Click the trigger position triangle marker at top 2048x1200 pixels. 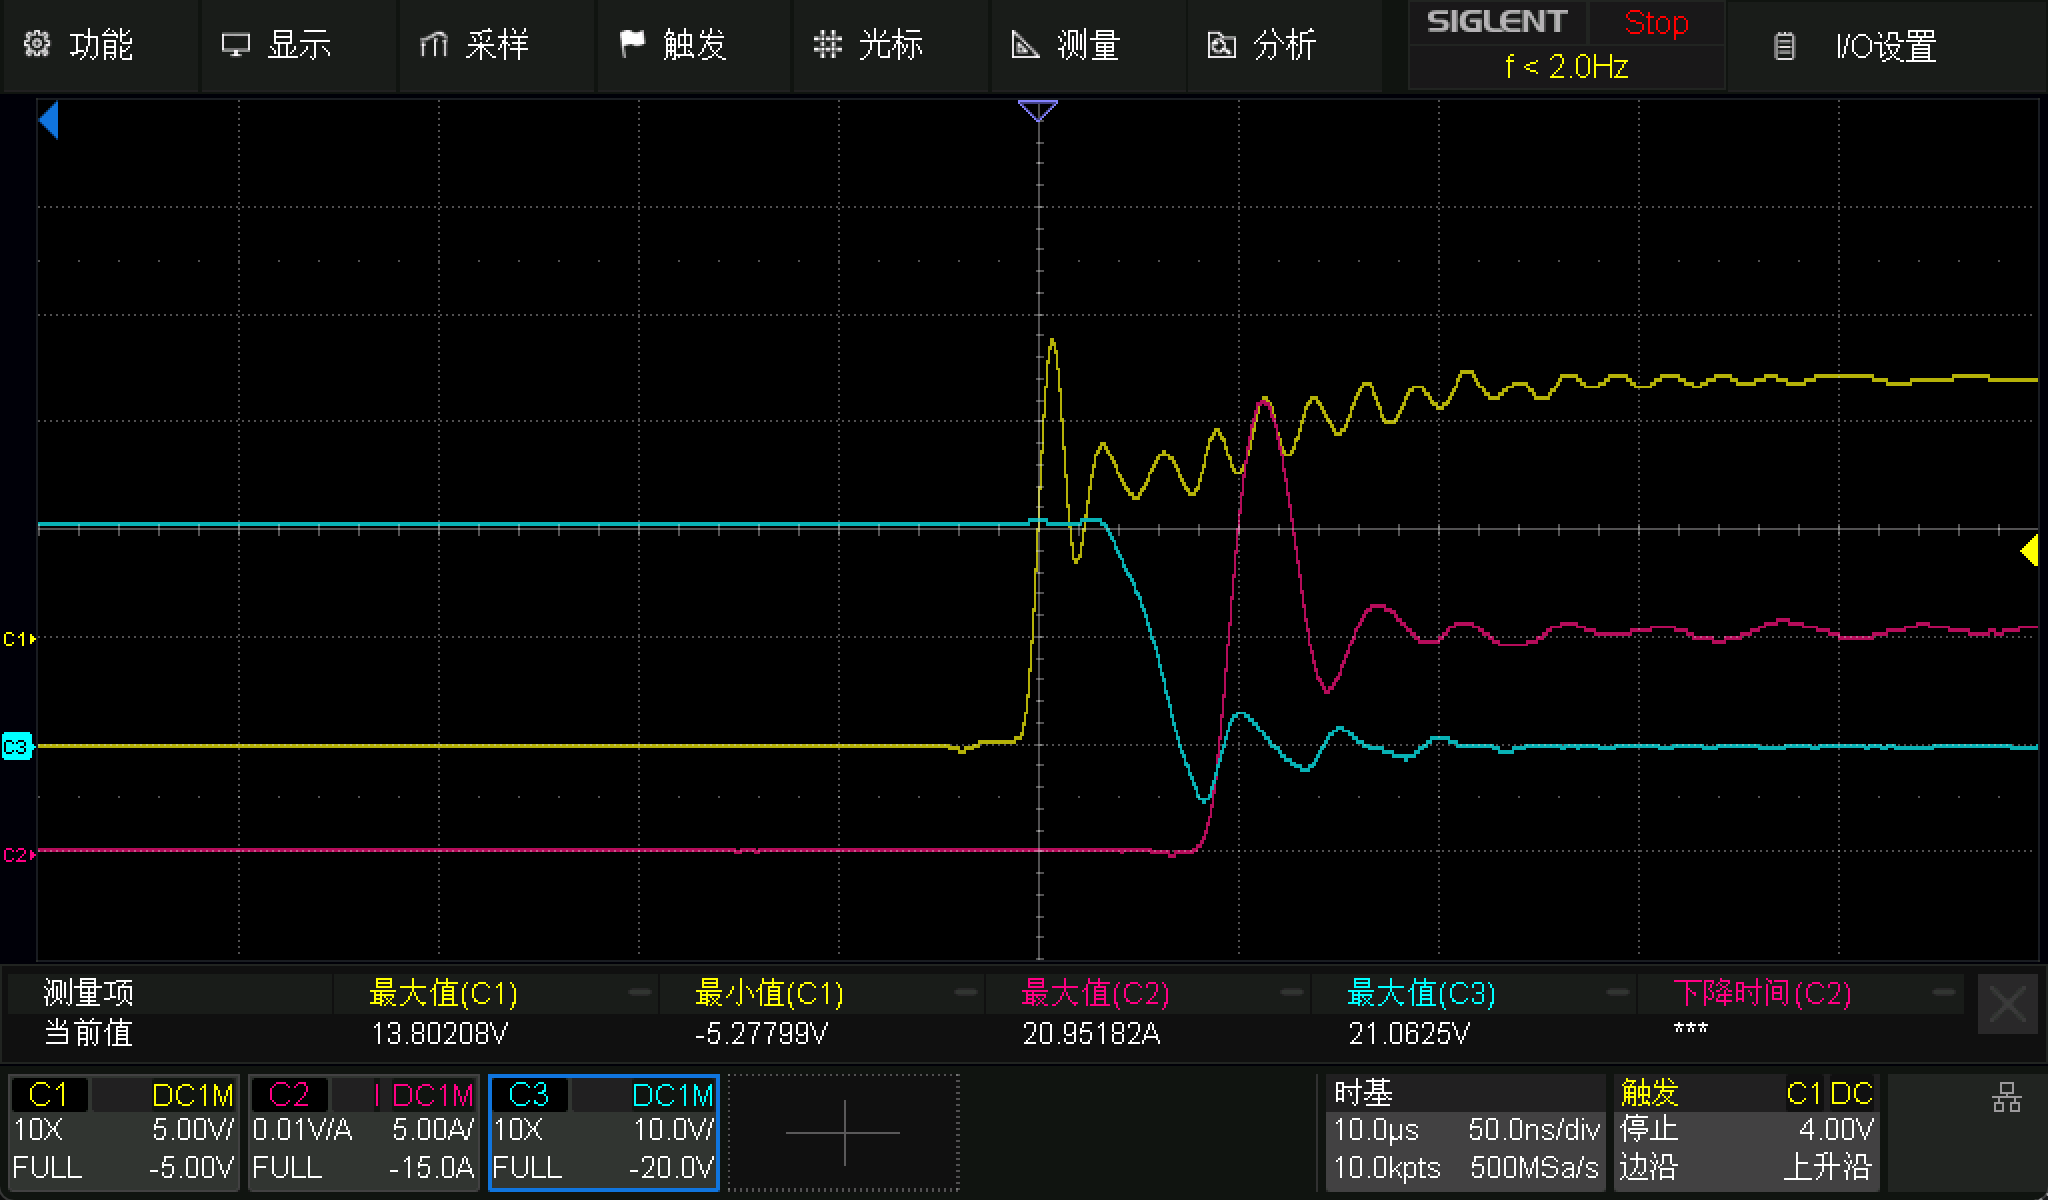click(x=1038, y=110)
